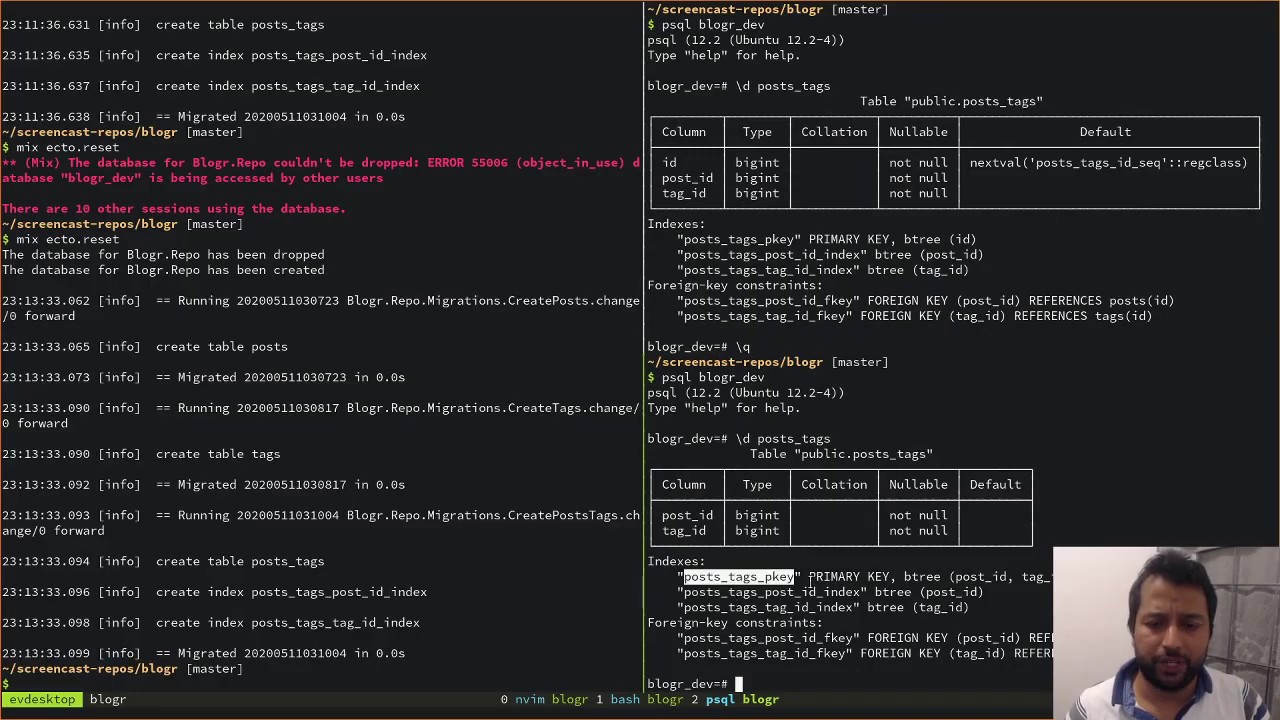Click the nextval default value cell

click(1108, 163)
